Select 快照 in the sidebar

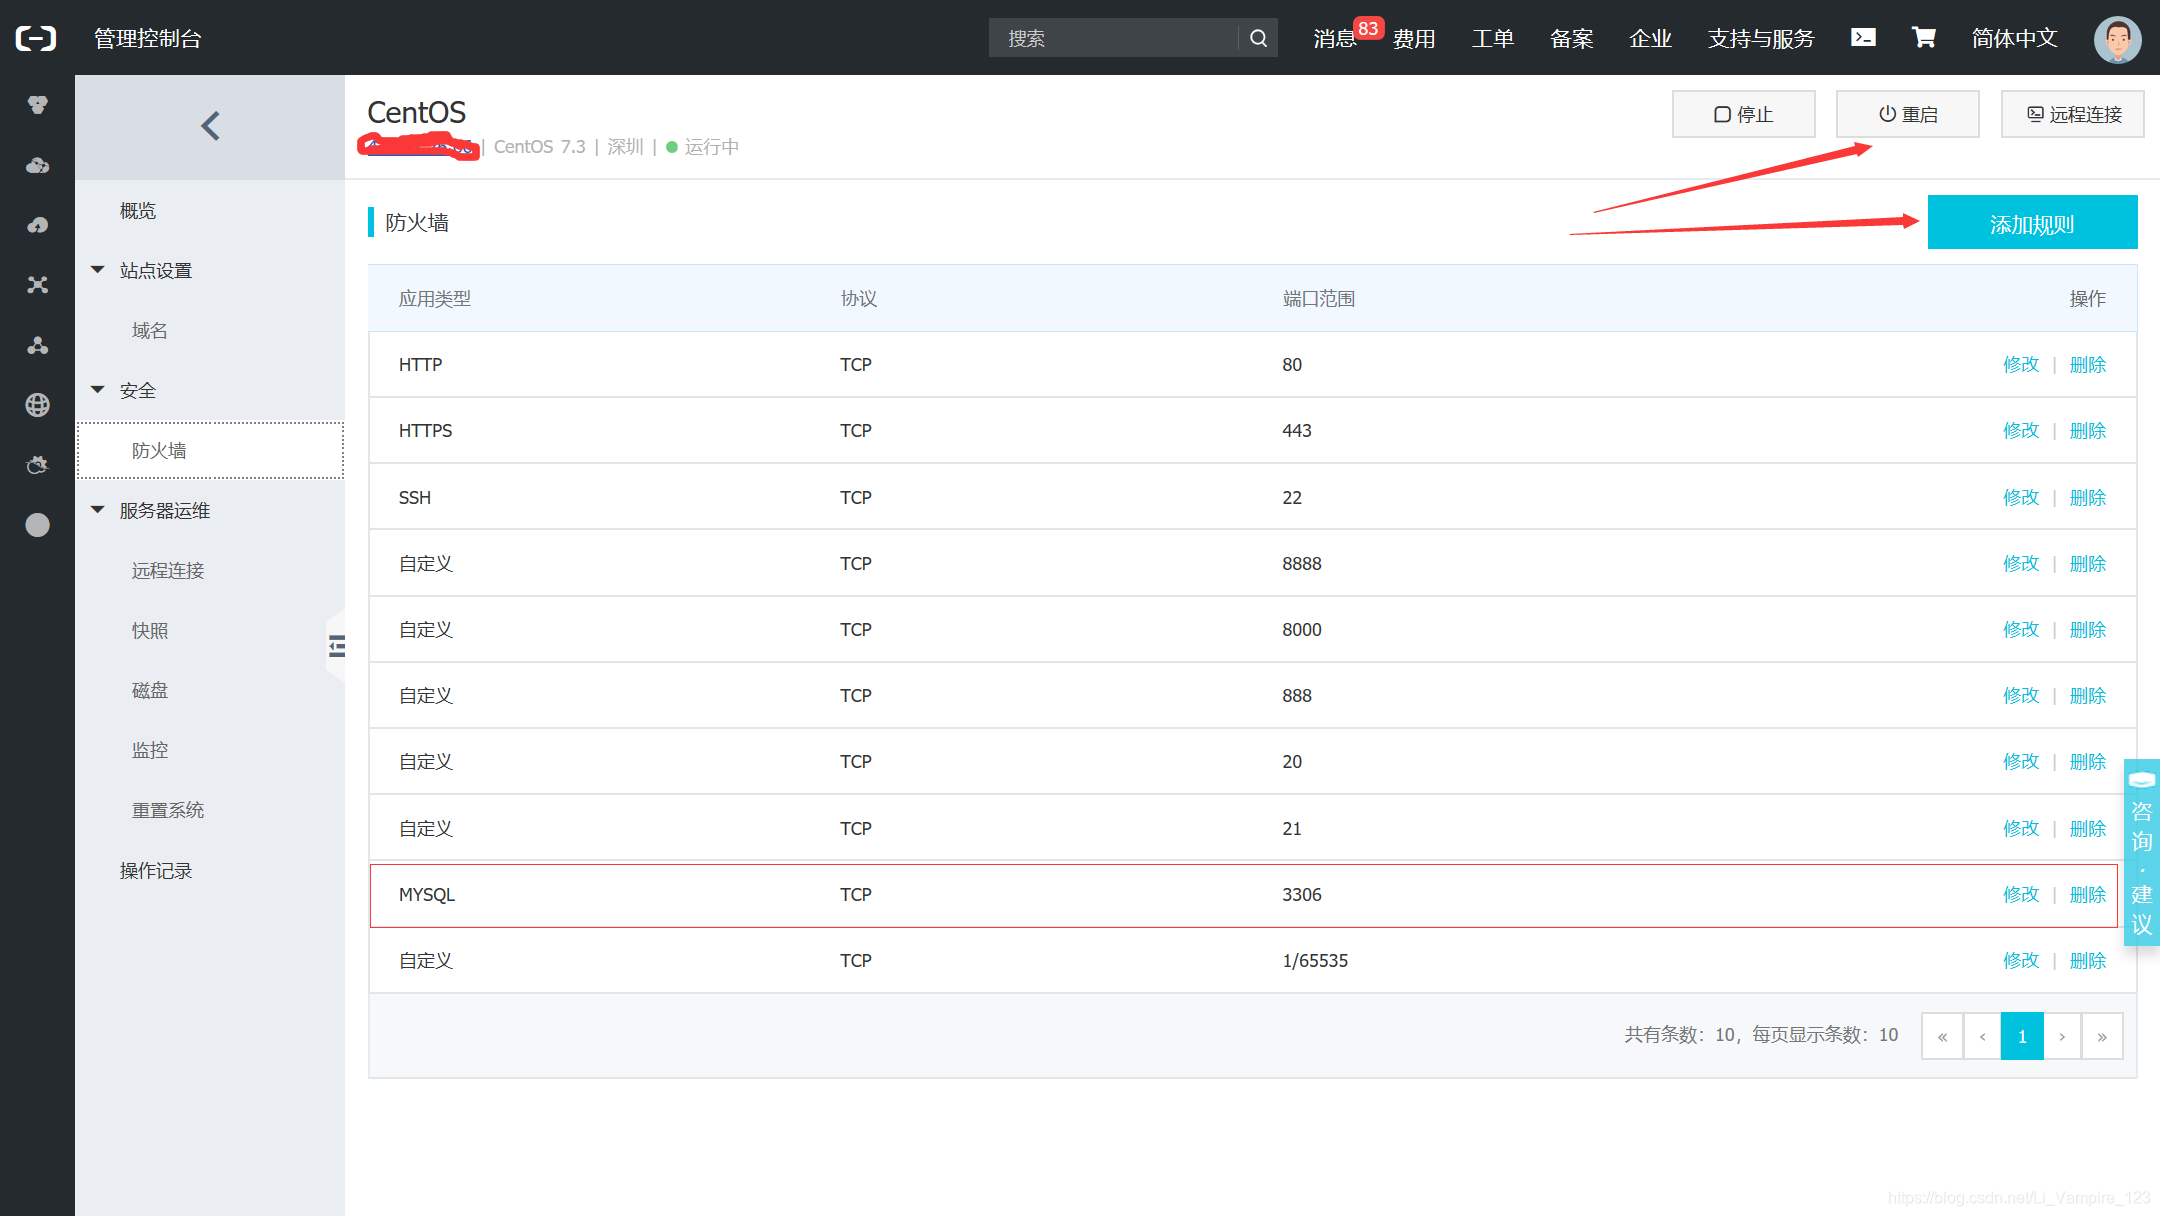(x=150, y=630)
